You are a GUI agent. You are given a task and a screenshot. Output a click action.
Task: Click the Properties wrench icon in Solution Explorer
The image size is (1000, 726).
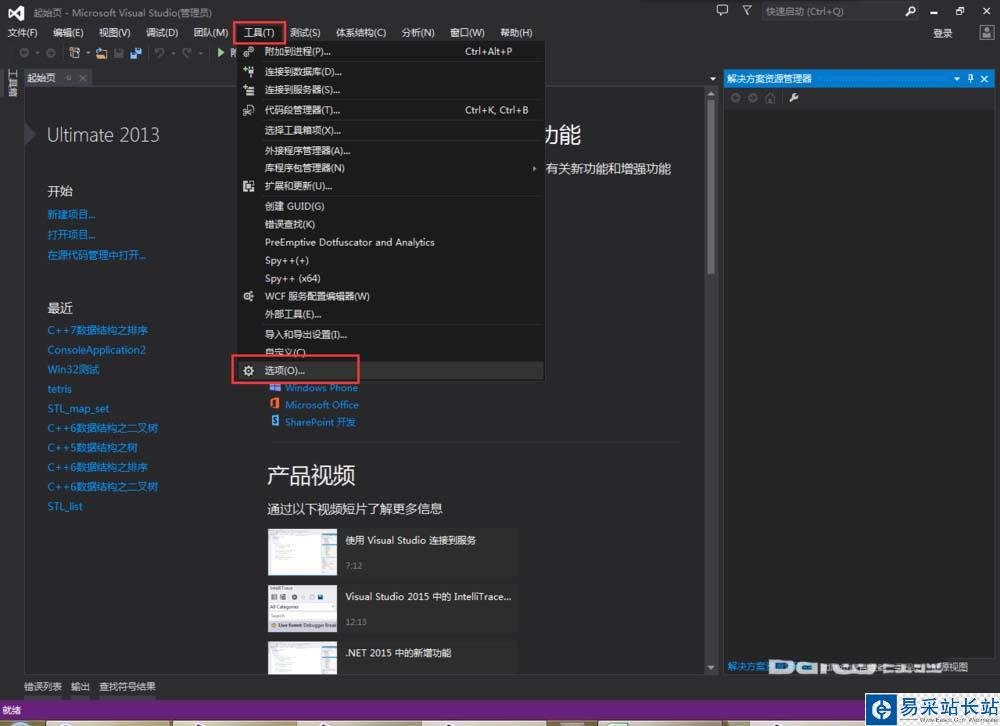point(794,98)
